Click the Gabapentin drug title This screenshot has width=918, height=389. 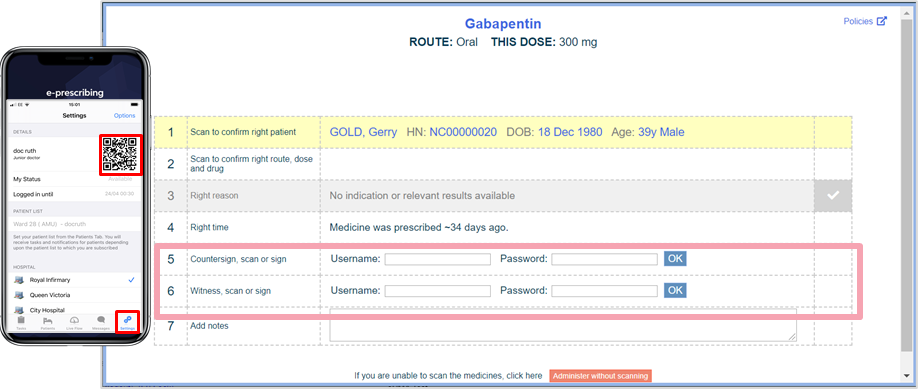tap(503, 24)
